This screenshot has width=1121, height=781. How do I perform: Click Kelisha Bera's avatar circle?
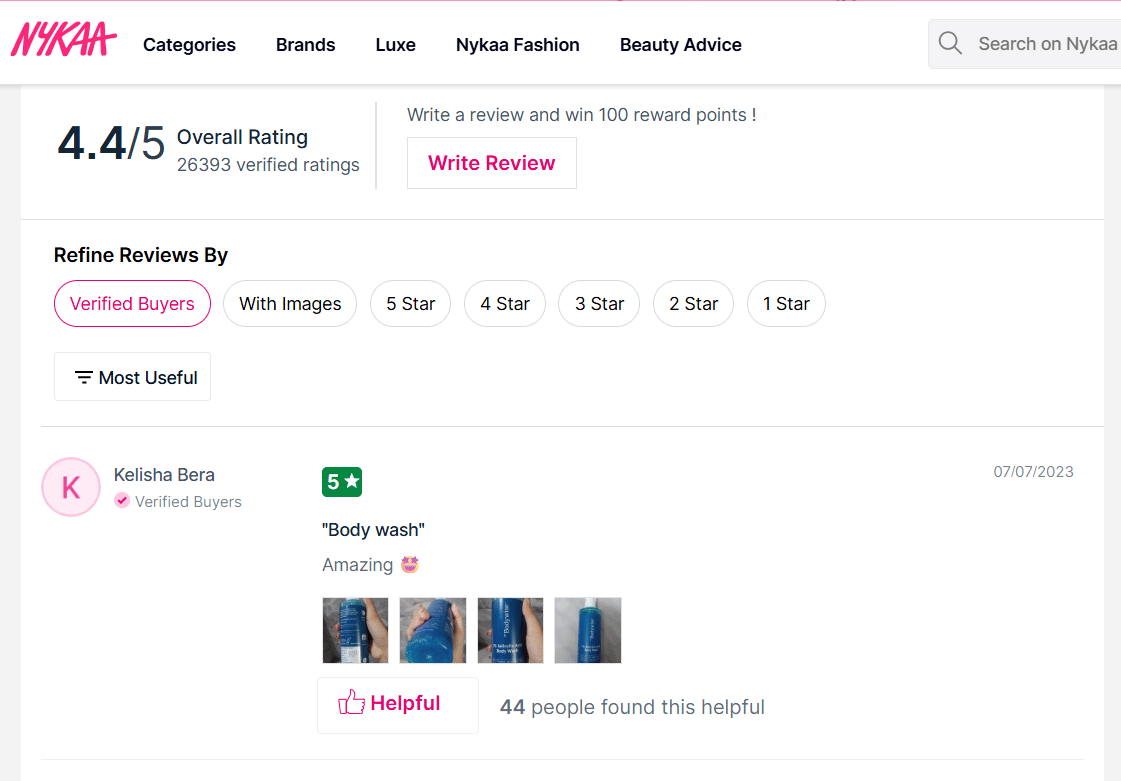(x=71, y=487)
